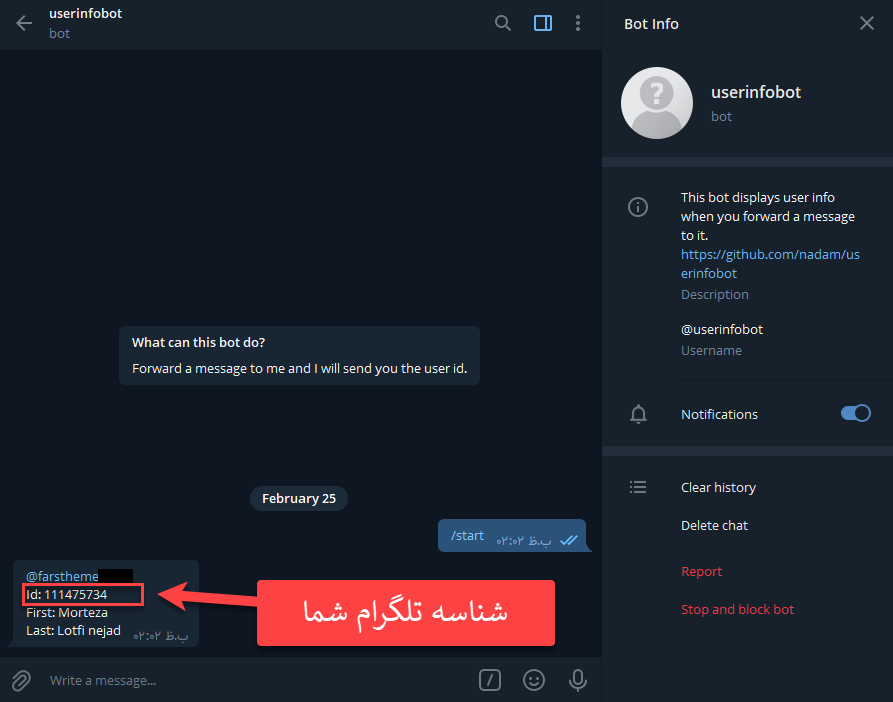Click the @userinfobot username entry

coord(722,330)
